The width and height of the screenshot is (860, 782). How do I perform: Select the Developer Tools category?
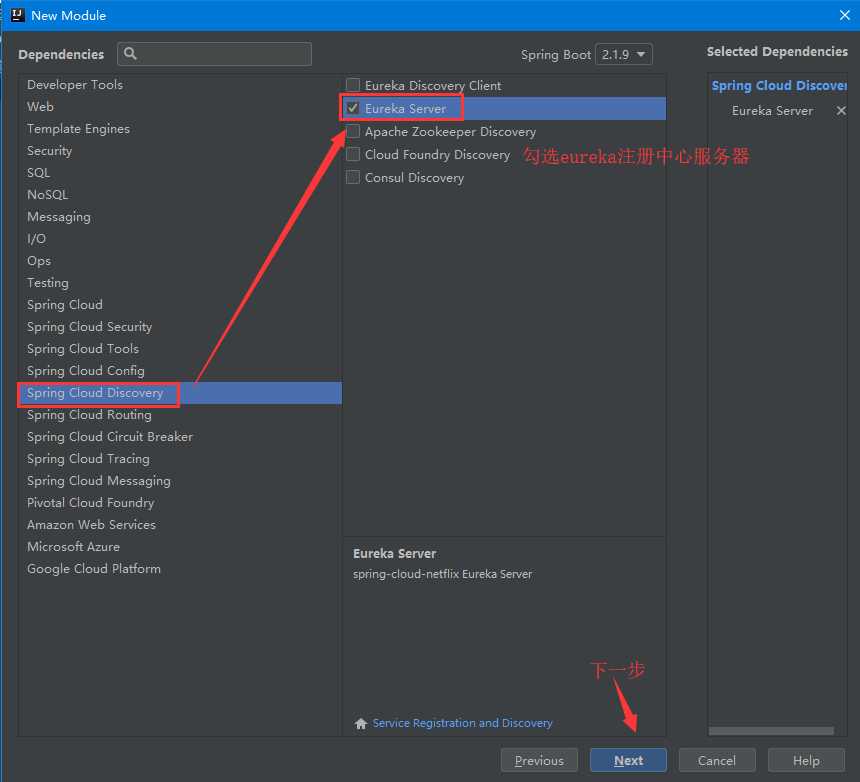(x=179, y=84)
